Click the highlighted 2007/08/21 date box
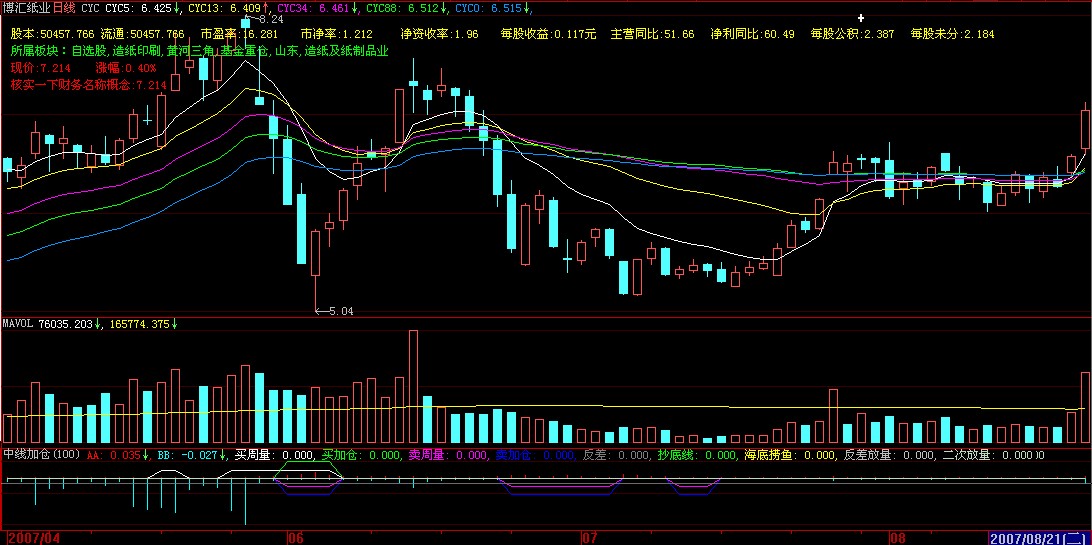 (1039, 537)
